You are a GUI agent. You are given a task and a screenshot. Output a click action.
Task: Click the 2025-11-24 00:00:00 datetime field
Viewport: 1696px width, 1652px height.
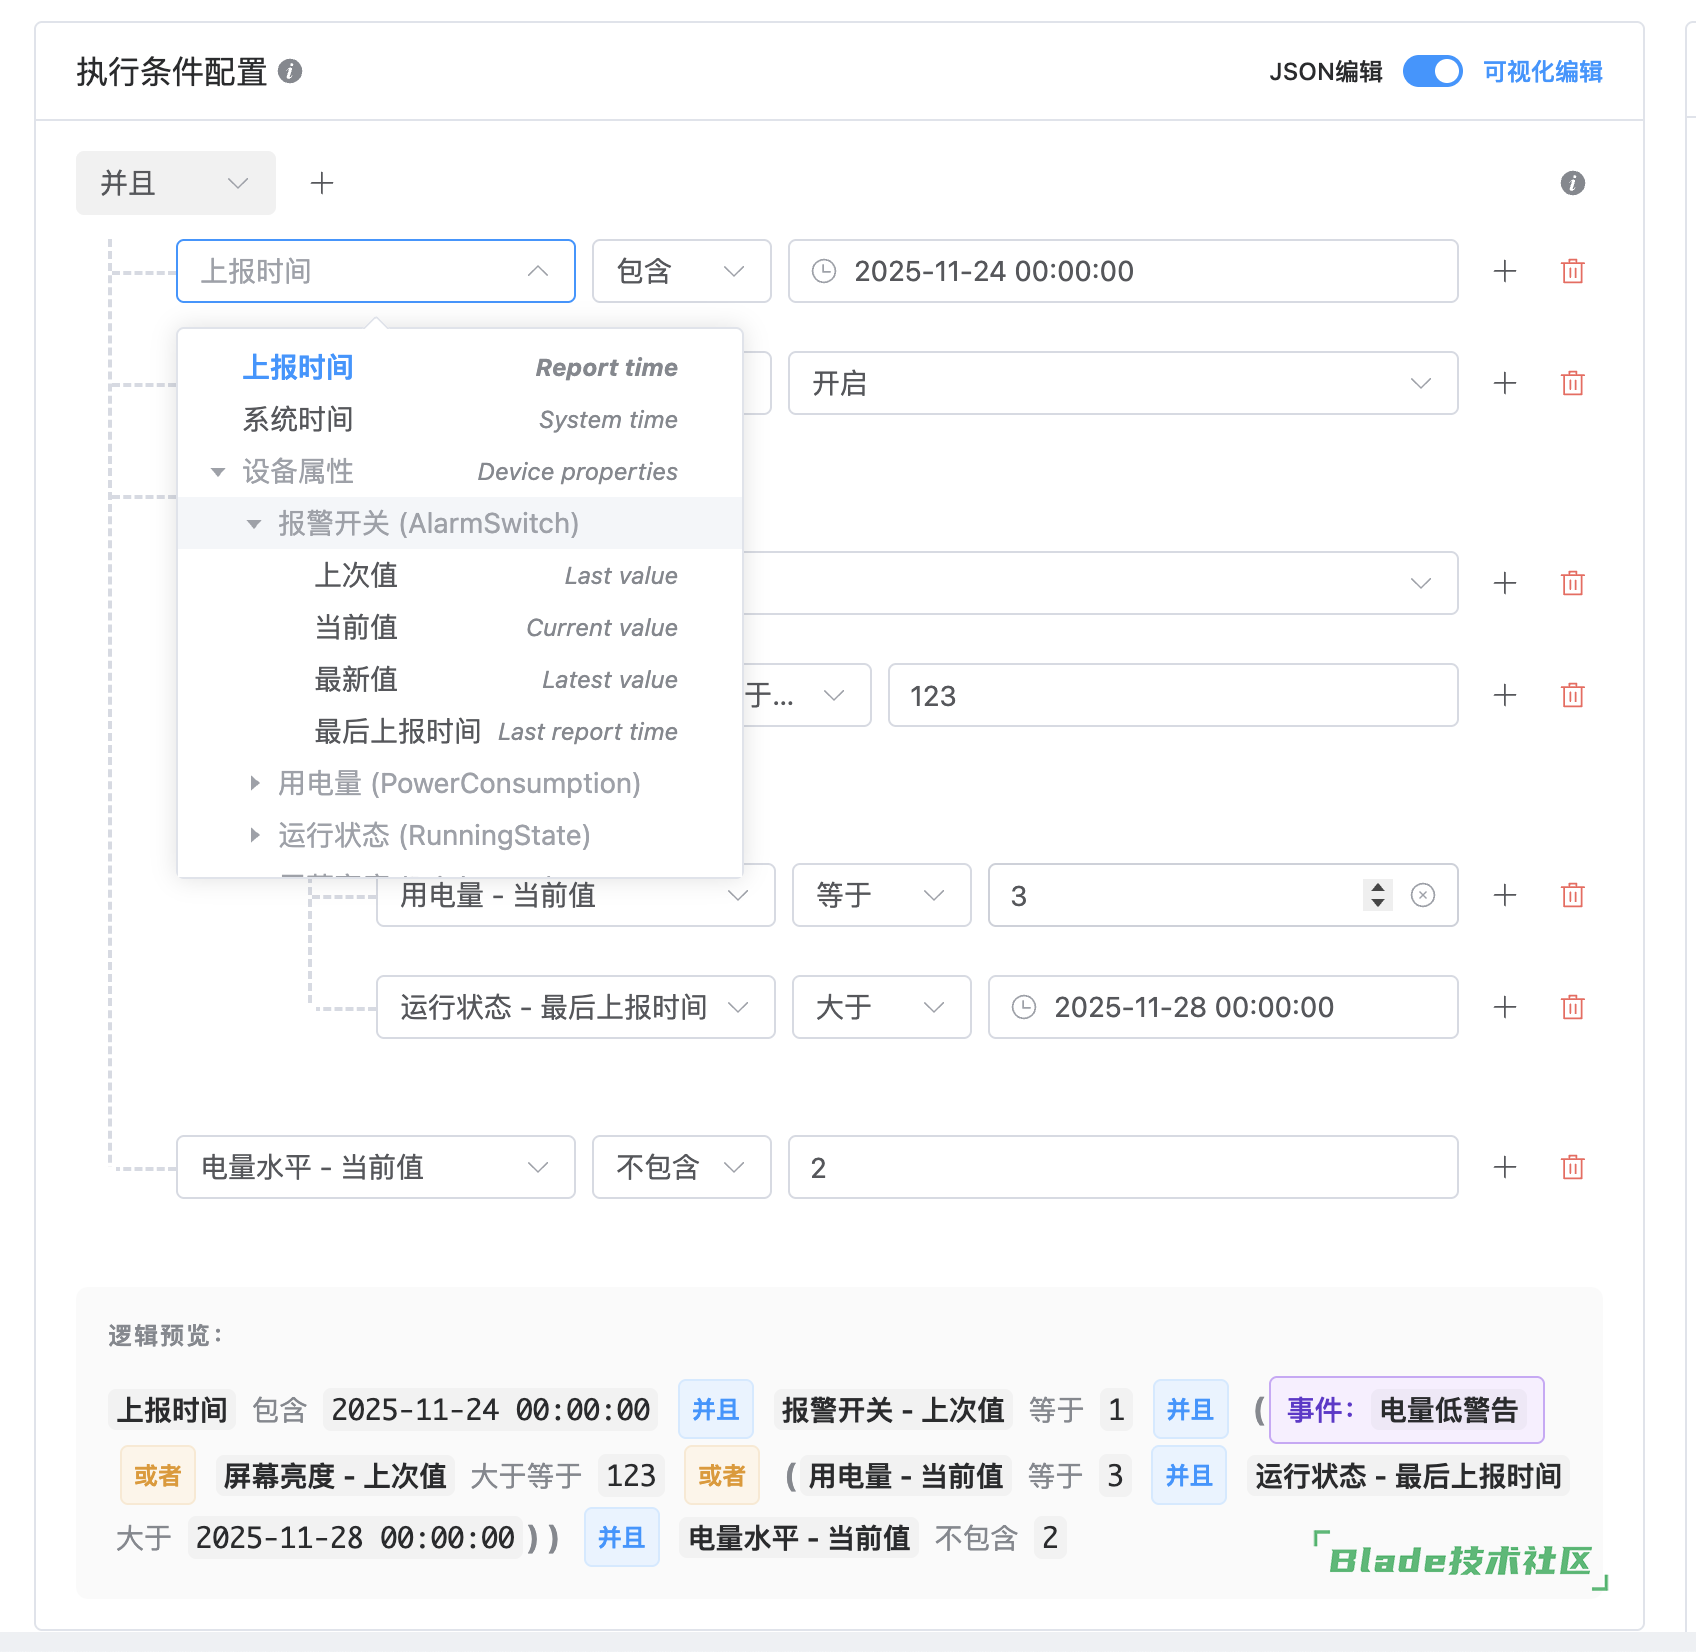coord(1122,271)
